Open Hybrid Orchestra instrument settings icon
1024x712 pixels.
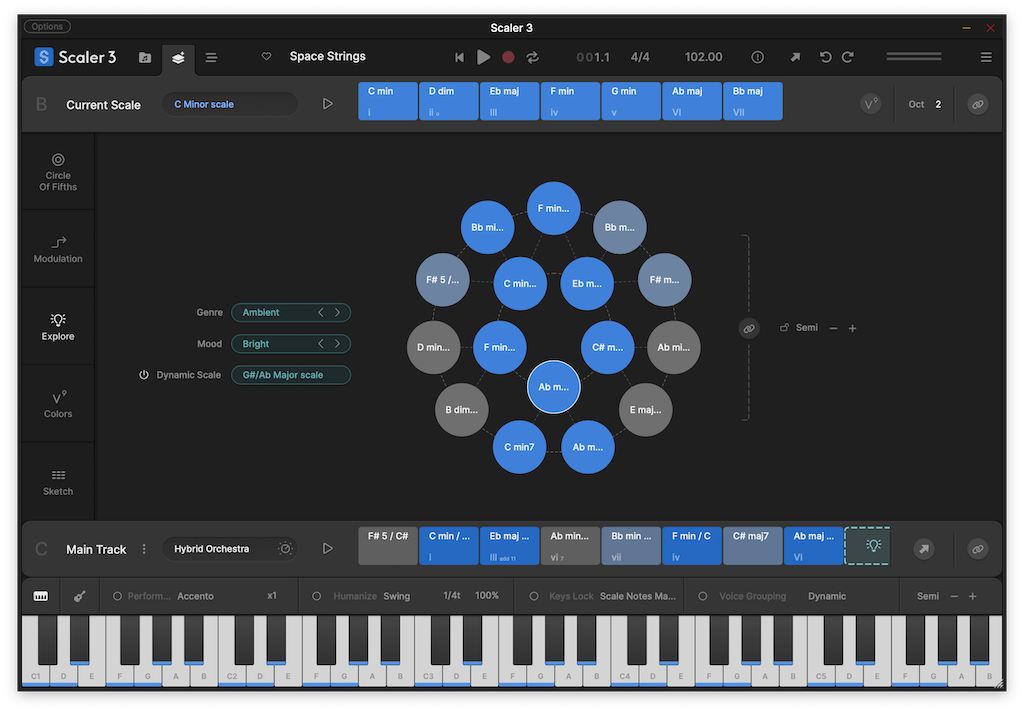[285, 549]
